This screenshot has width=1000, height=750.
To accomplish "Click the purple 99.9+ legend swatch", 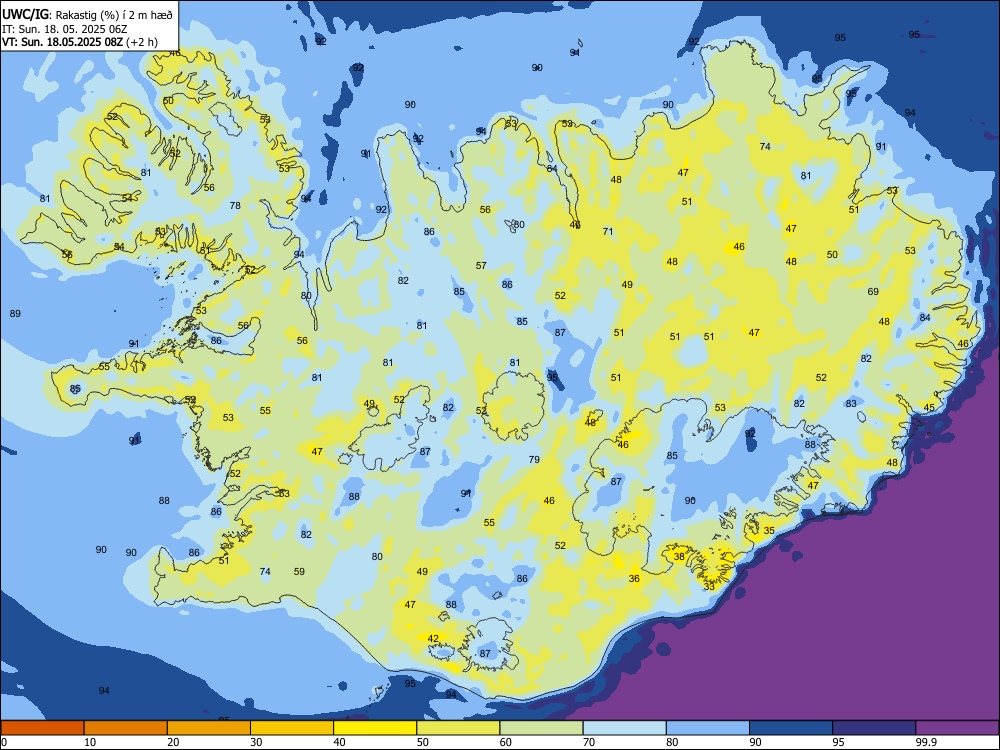I will pos(957,728).
